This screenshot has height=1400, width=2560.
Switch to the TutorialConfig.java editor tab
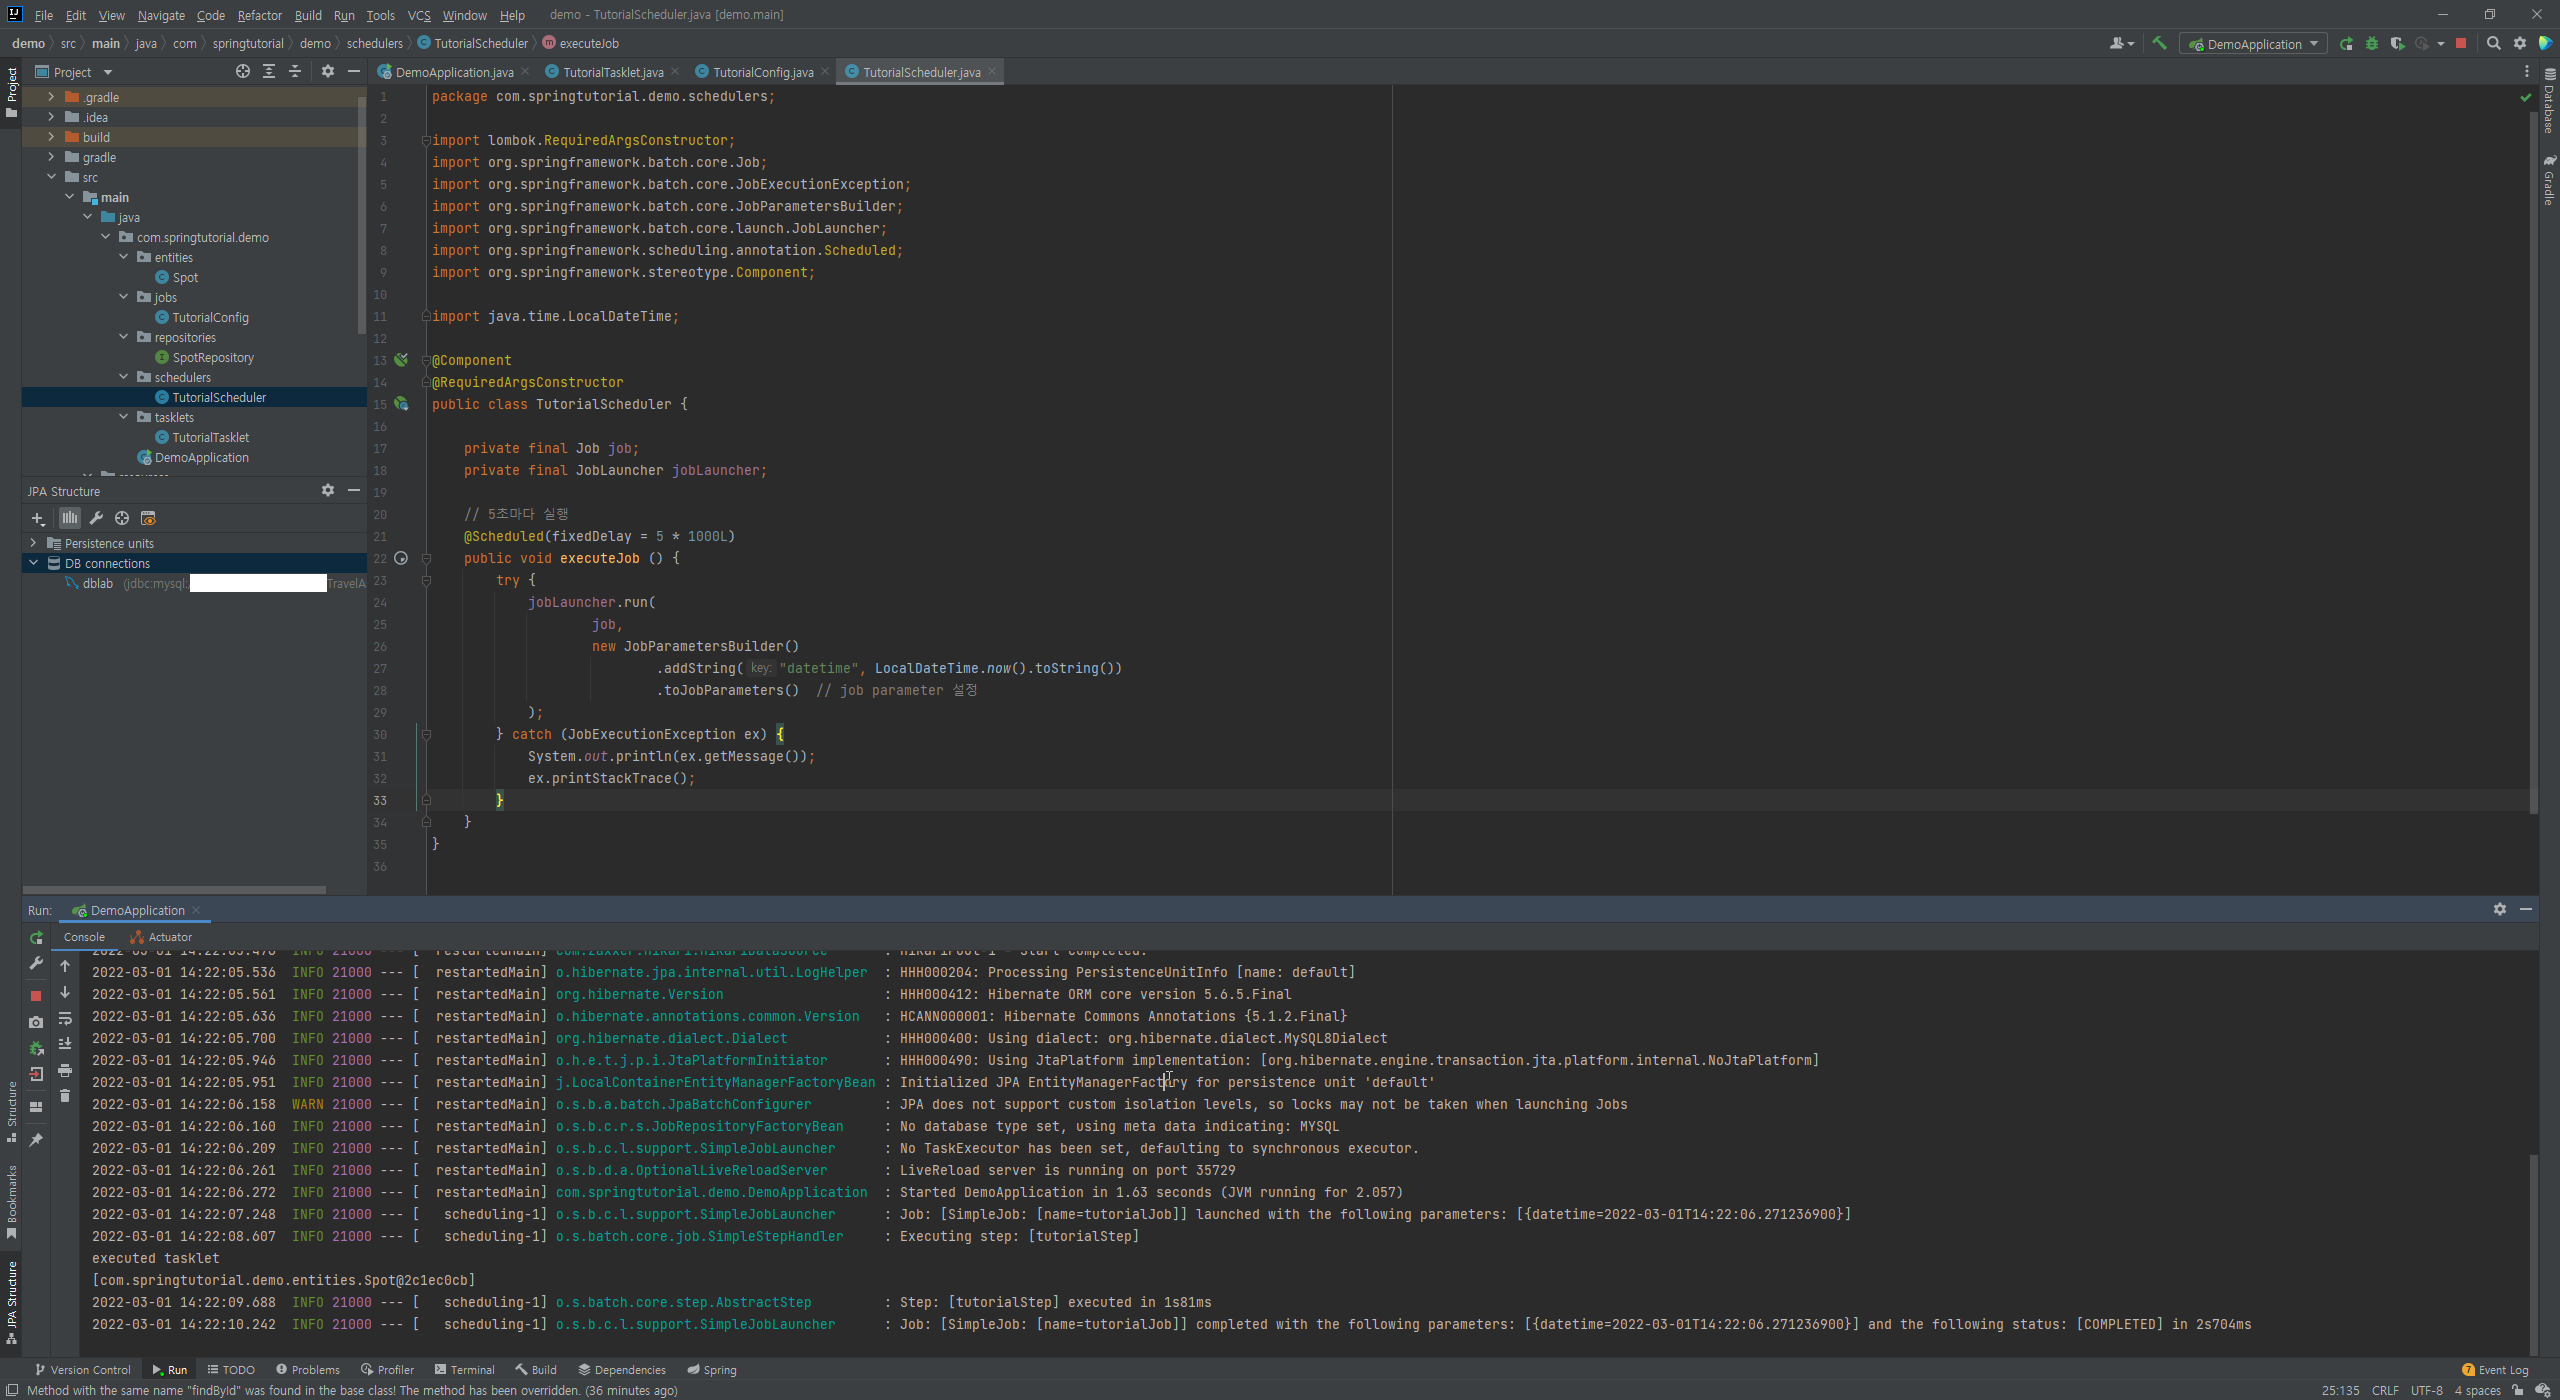762,72
